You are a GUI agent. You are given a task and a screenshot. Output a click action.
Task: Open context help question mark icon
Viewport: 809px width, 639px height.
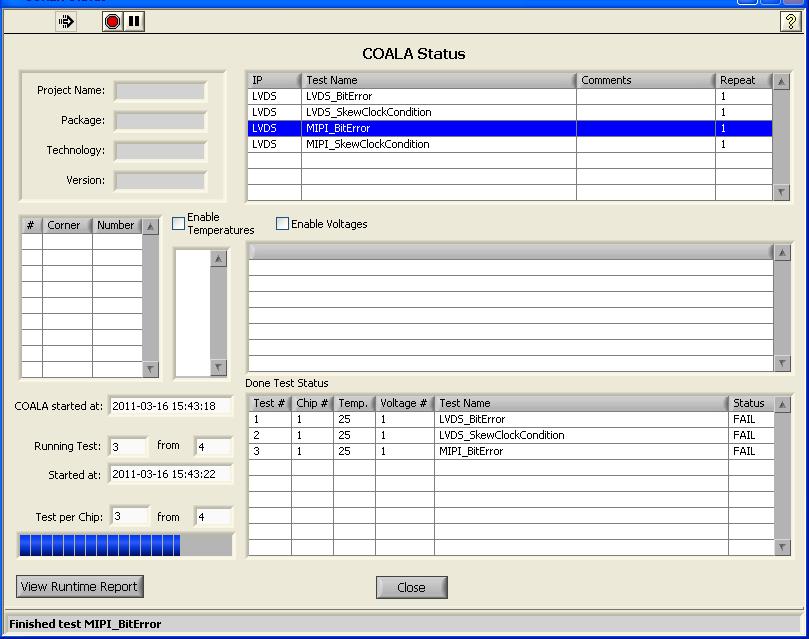pyautogui.click(x=790, y=22)
